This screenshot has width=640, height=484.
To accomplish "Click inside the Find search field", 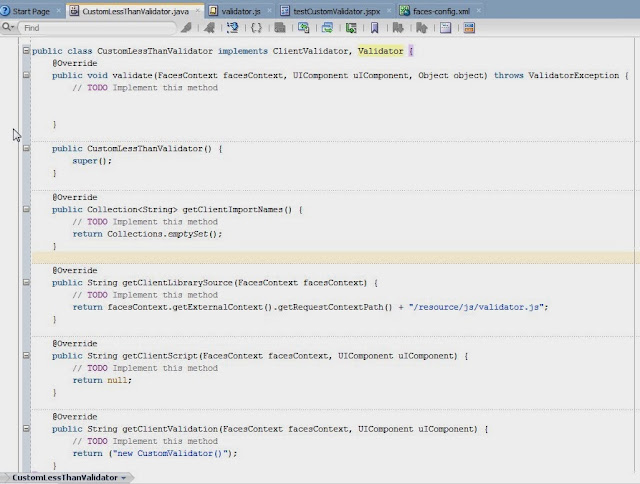I will pos(98,28).
